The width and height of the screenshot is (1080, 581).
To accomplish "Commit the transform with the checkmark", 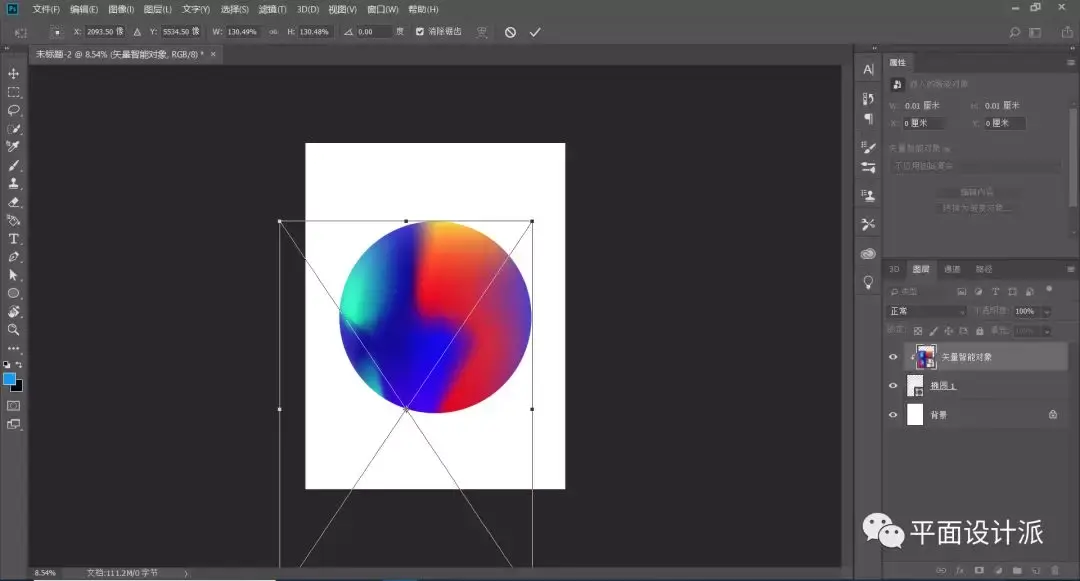I will pyautogui.click(x=535, y=32).
